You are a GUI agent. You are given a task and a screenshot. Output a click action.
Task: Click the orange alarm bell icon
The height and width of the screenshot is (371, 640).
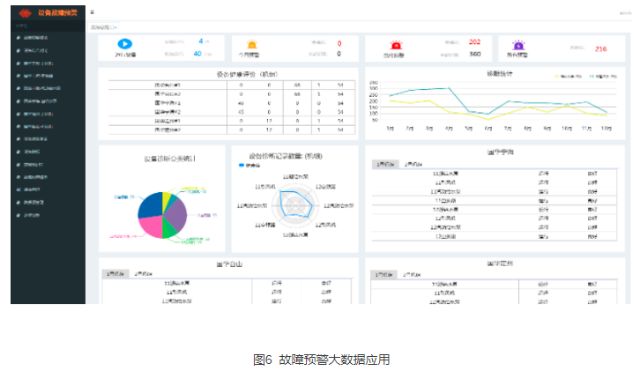pyautogui.click(x=252, y=45)
